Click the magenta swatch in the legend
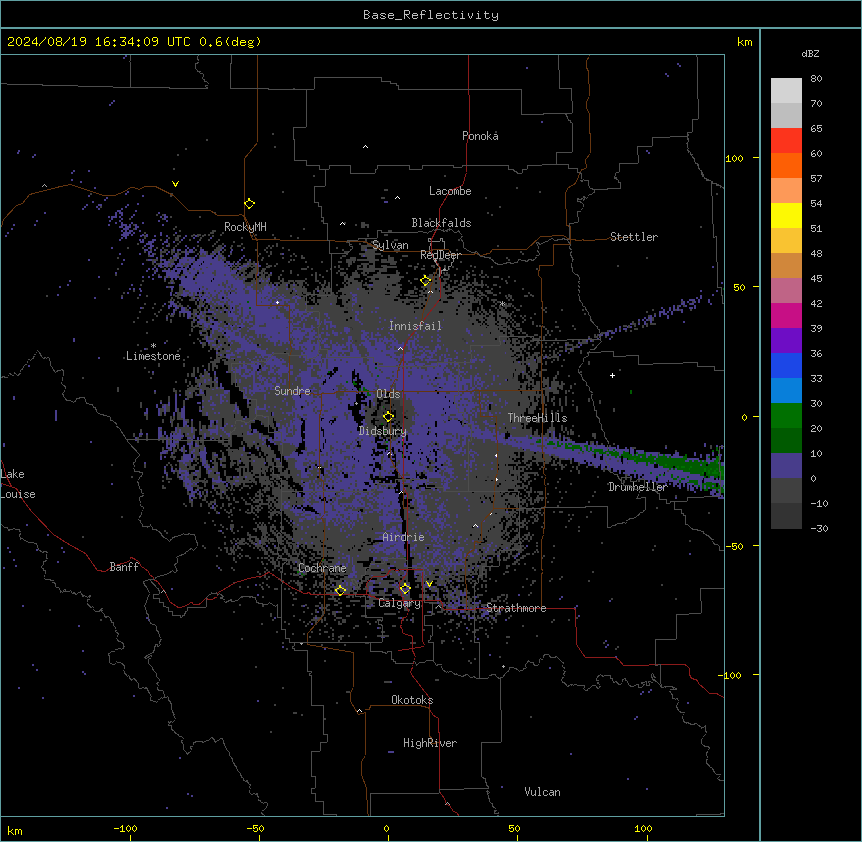This screenshot has height=842, width=862. [x=786, y=315]
